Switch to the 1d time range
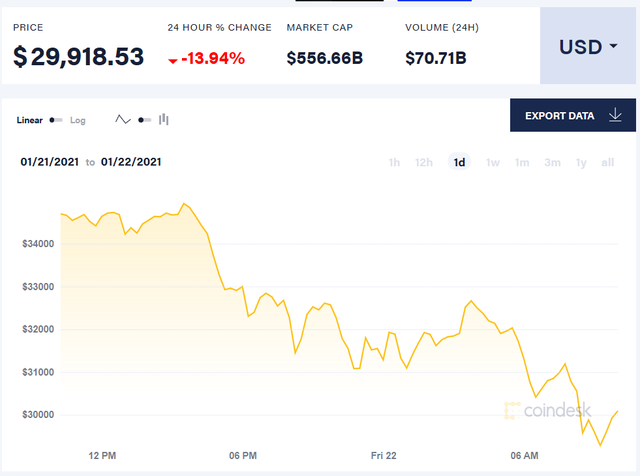Screen dimensions: 640x476 pyautogui.click(x=459, y=162)
